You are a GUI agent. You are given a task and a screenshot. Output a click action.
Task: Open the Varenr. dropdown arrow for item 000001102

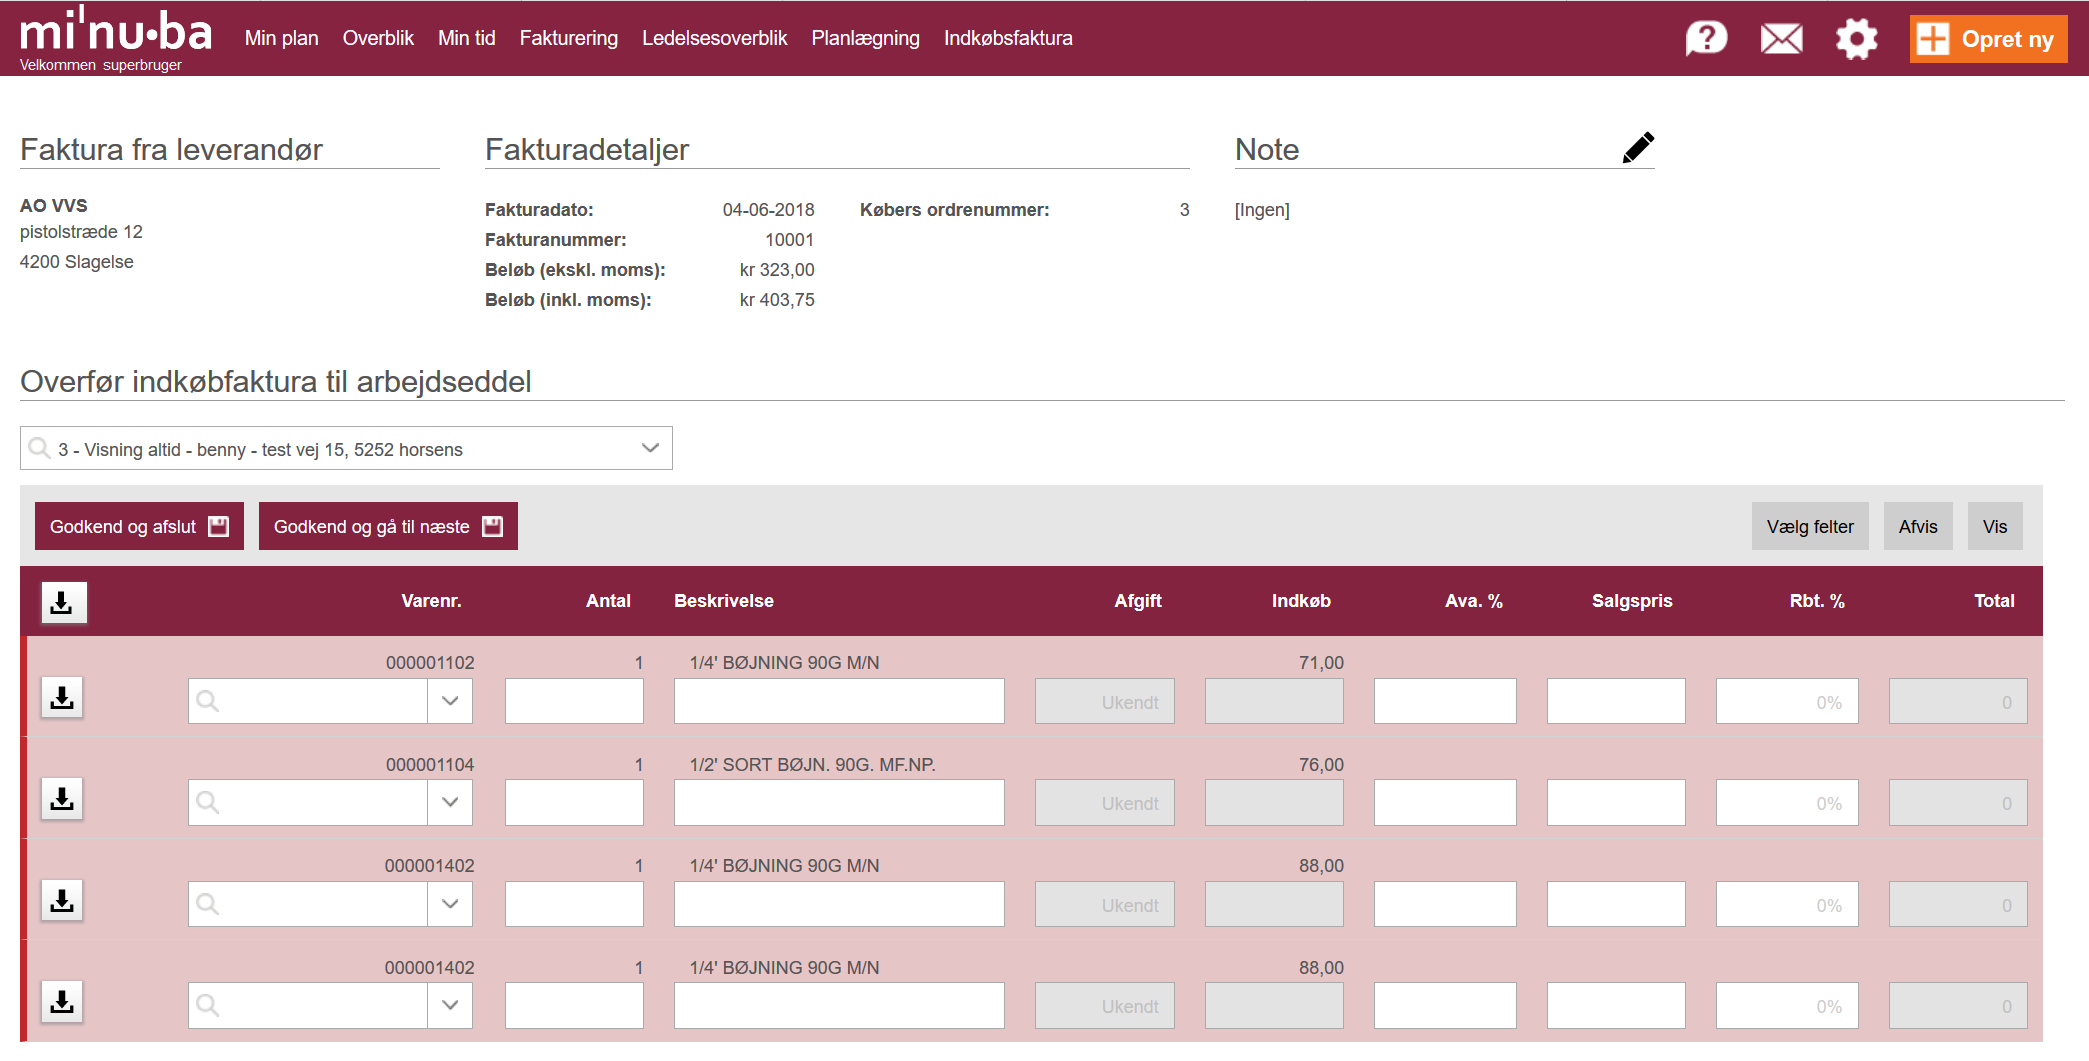pyautogui.click(x=450, y=701)
